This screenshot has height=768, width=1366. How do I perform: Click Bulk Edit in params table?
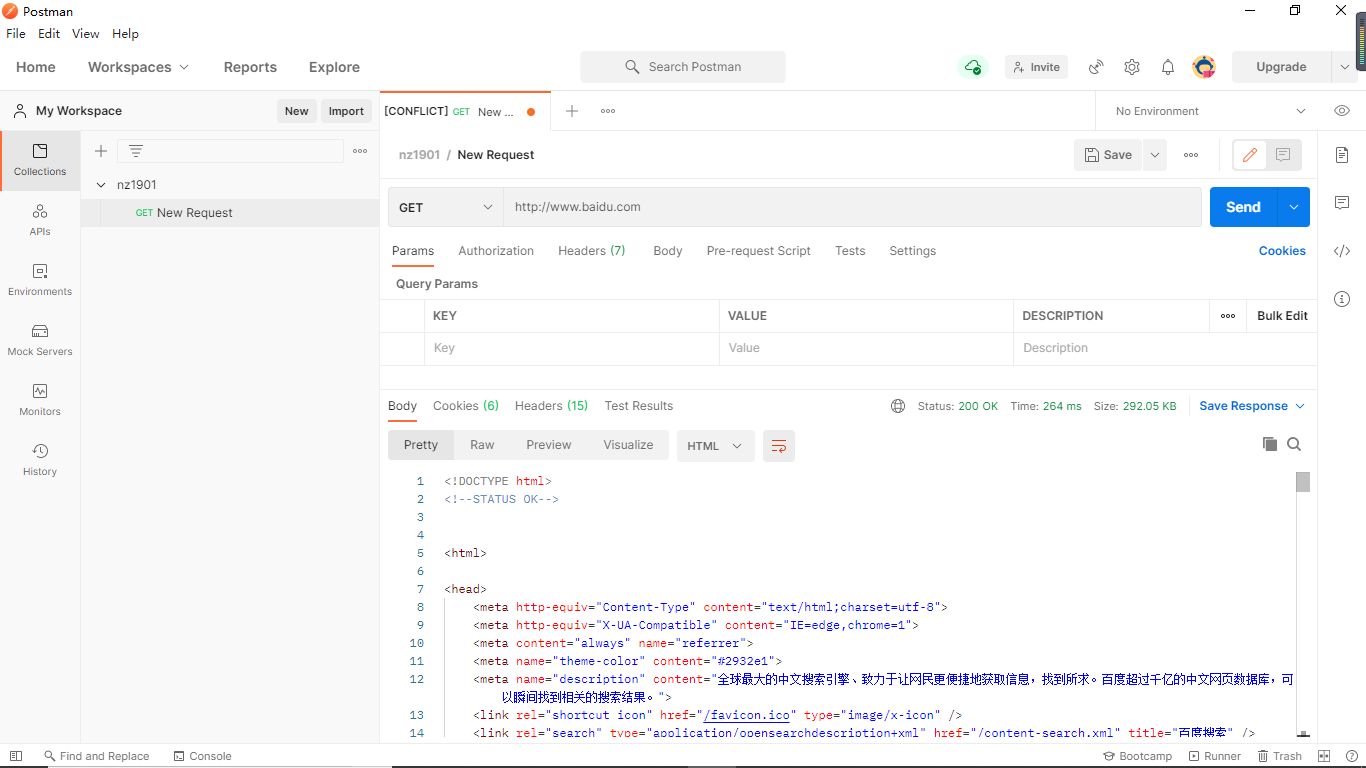tap(1282, 316)
